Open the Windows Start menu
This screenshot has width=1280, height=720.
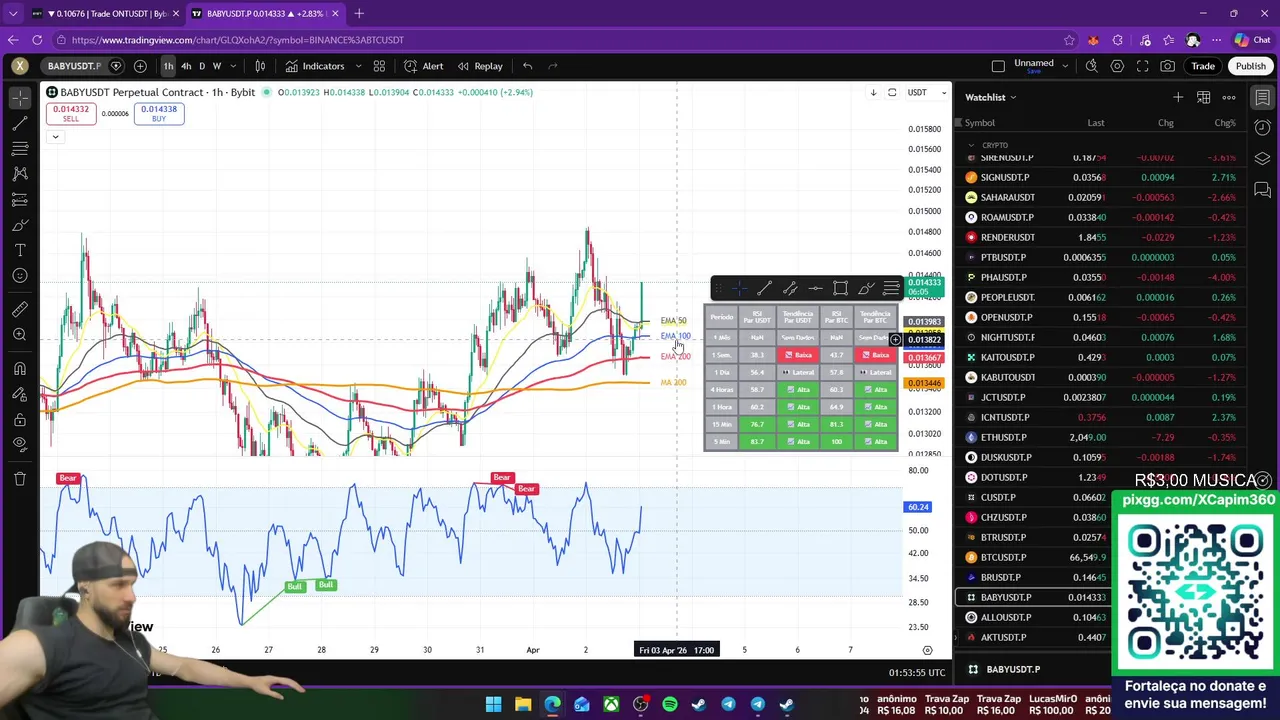493,705
